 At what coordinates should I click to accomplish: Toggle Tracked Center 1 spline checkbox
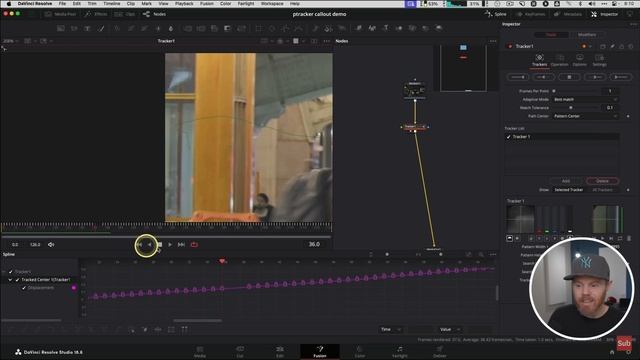[18, 280]
